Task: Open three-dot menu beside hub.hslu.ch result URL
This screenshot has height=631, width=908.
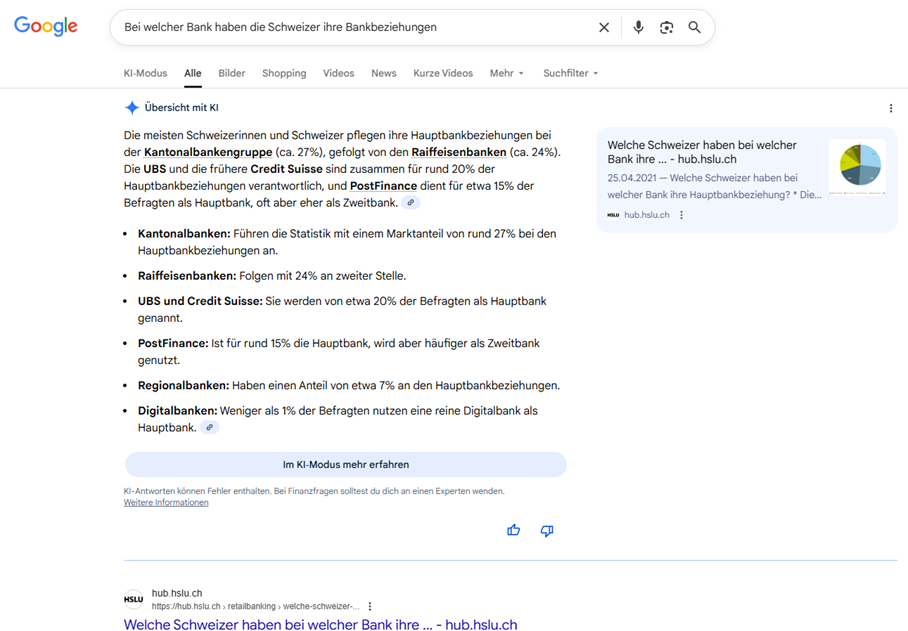Action: [370, 606]
